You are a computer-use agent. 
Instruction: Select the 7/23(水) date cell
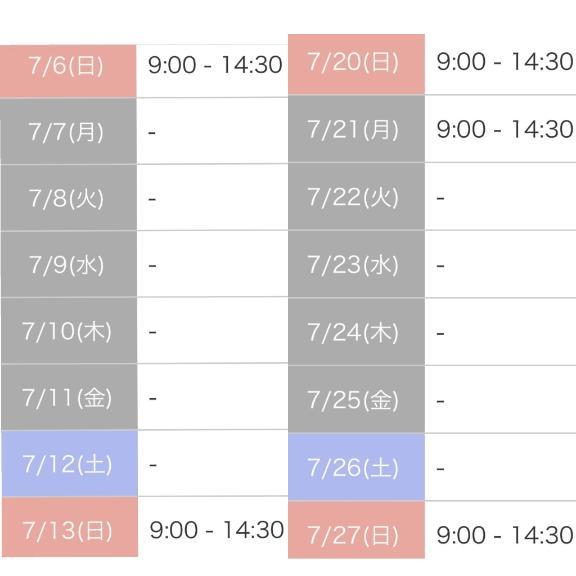click(x=356, y=264)
